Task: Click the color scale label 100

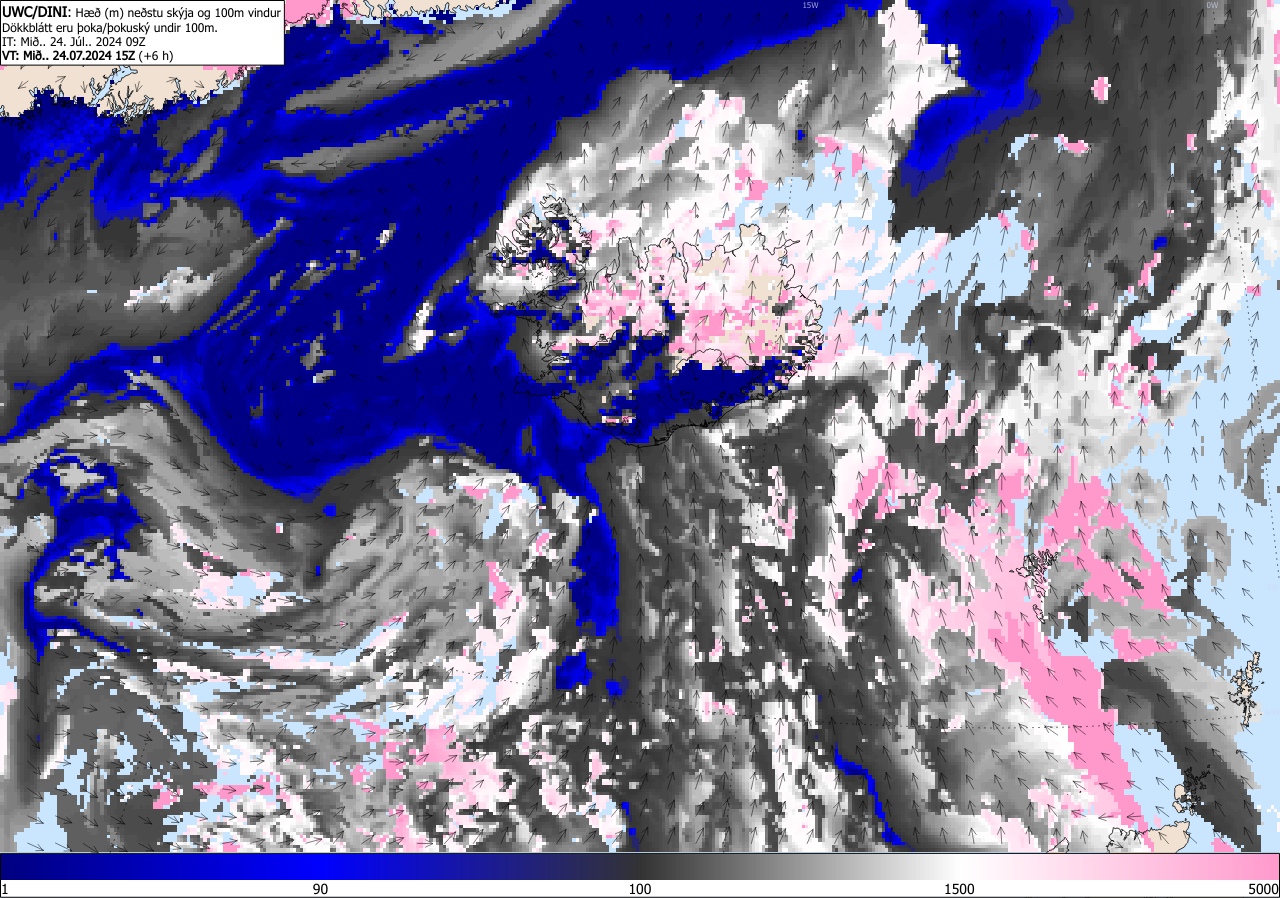Action: click(x=640, y=889)
